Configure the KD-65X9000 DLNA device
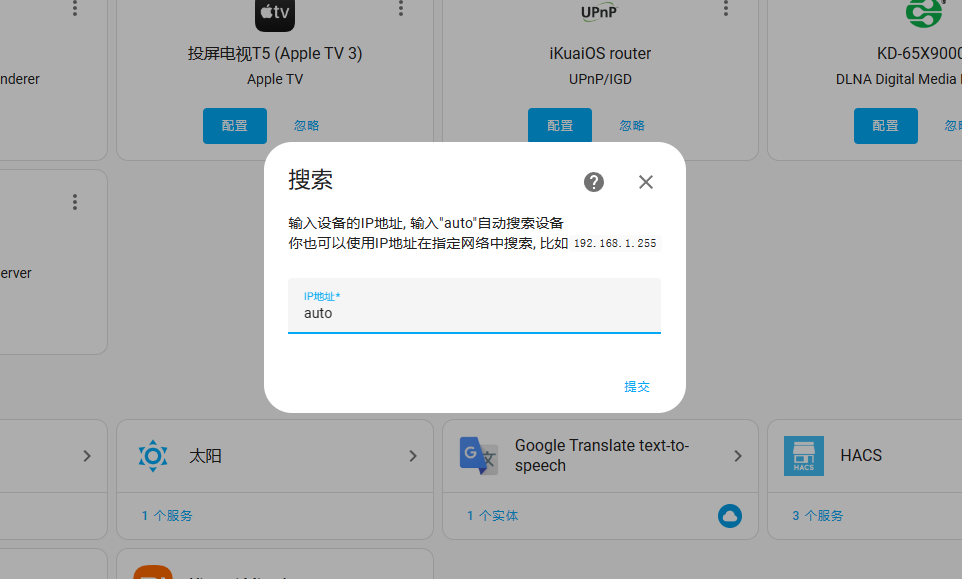 pyautogui.click(x=885, y=126)
